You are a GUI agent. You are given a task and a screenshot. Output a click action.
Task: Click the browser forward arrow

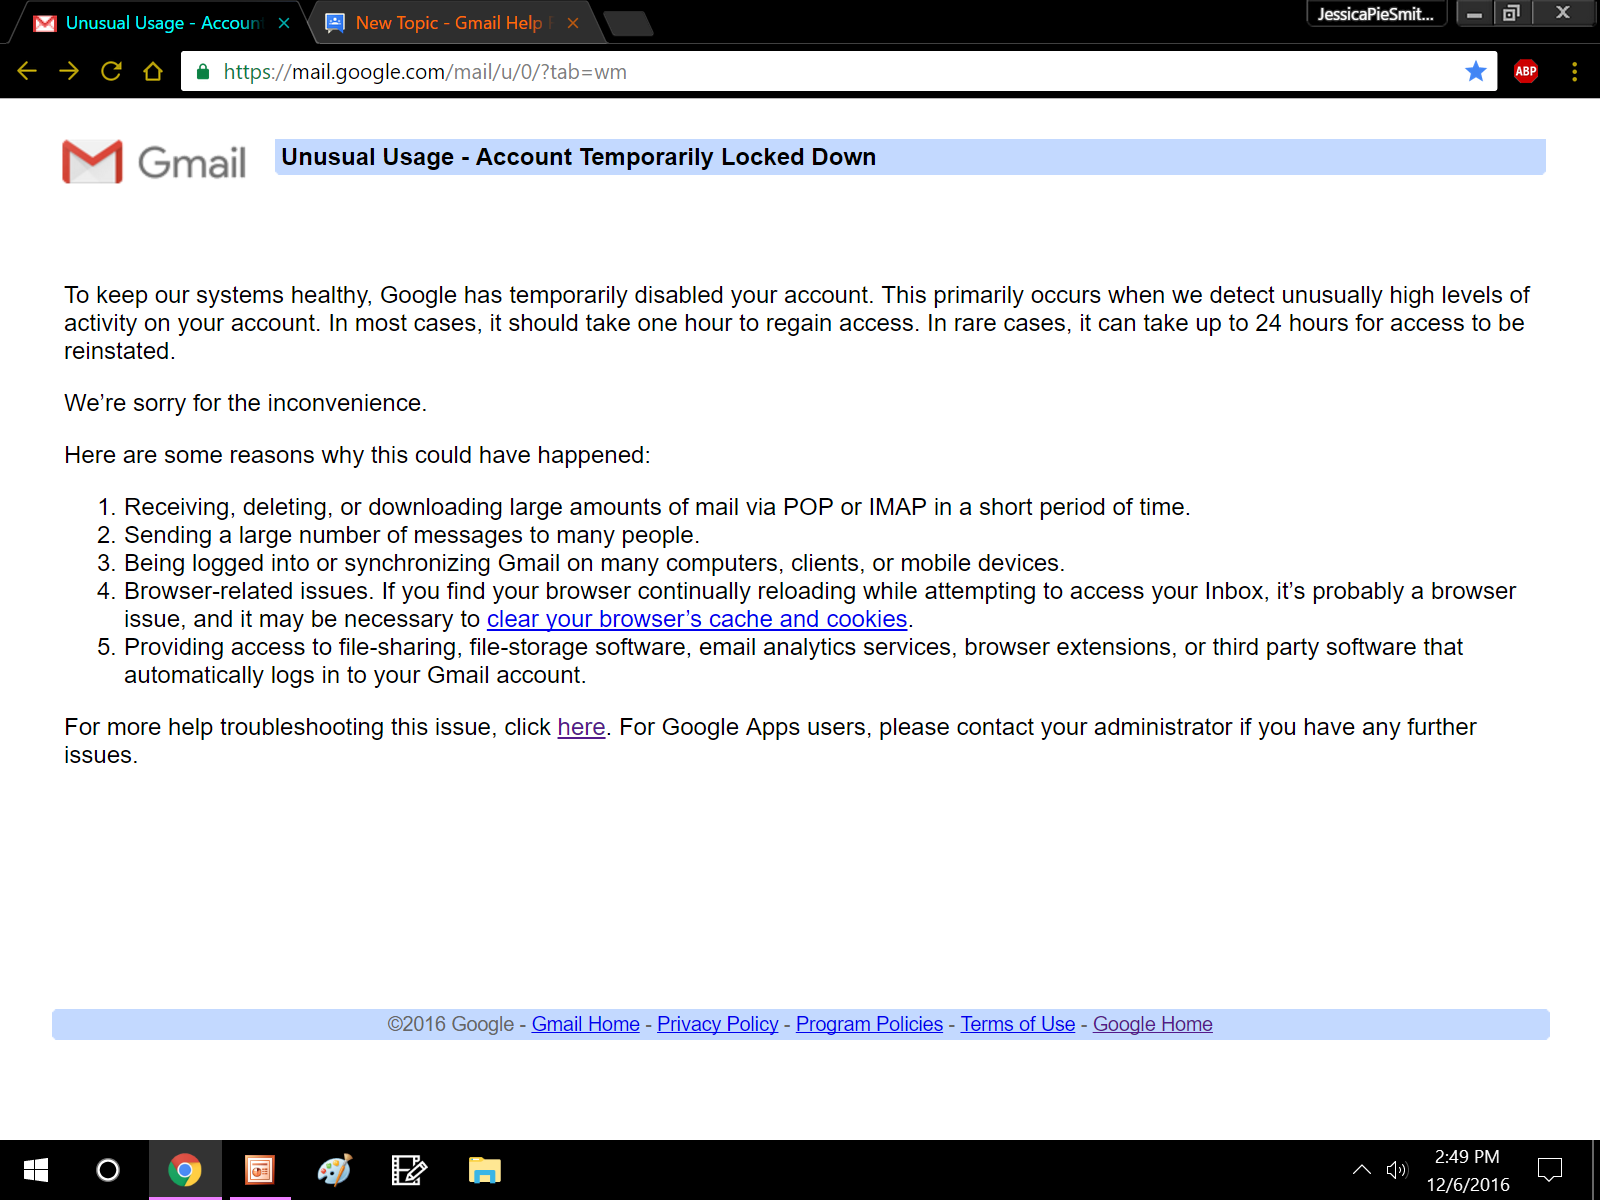(x=69, y=71)
